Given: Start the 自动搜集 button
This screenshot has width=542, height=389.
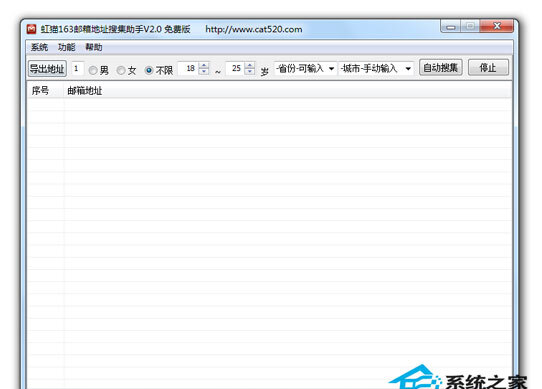Looking at the screenshot, I should [x=440, y=67].
